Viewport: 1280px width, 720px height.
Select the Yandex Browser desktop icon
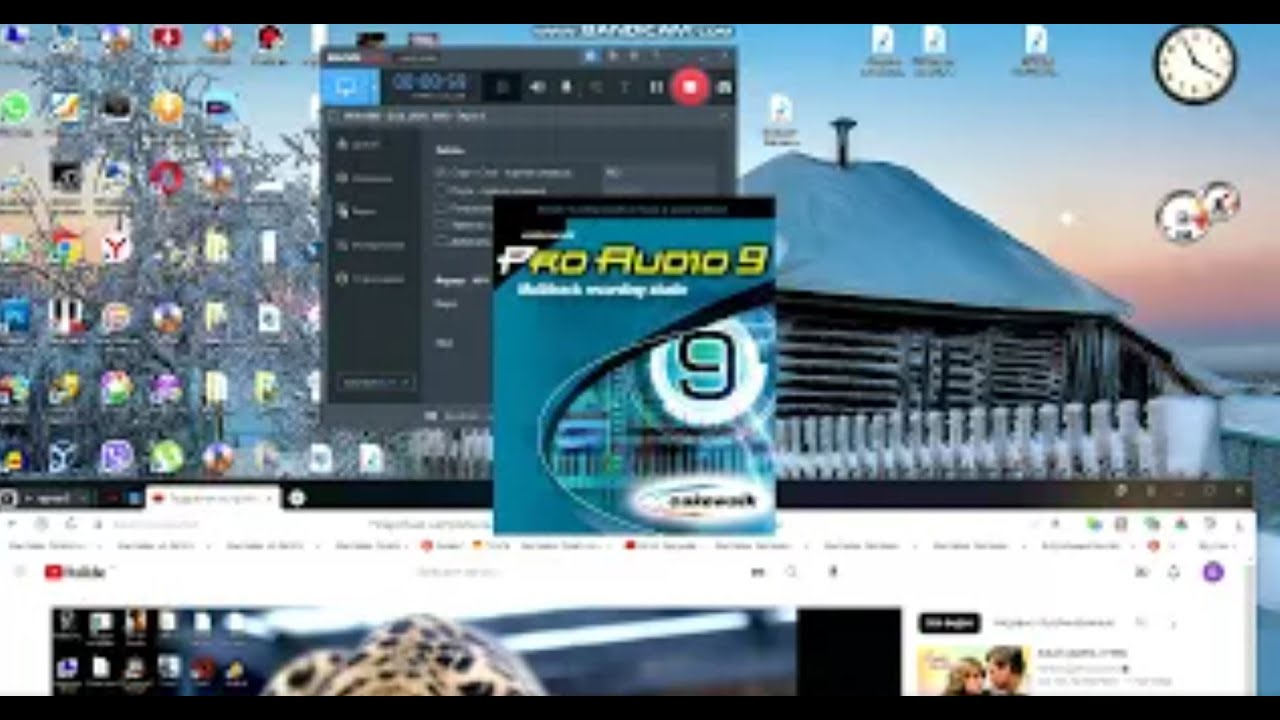coord(116,245)
